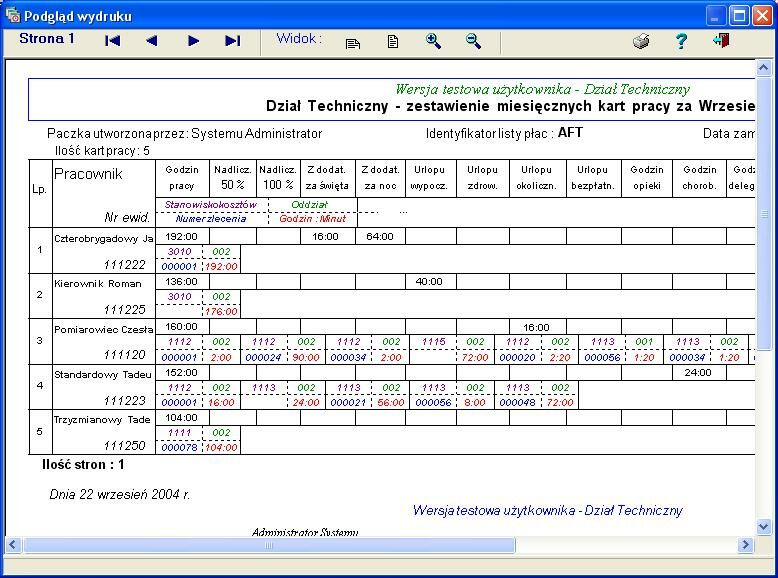Go to the previous page
Image resolution: width=778 pixels, height=578 pixels.
pos(152,41)
